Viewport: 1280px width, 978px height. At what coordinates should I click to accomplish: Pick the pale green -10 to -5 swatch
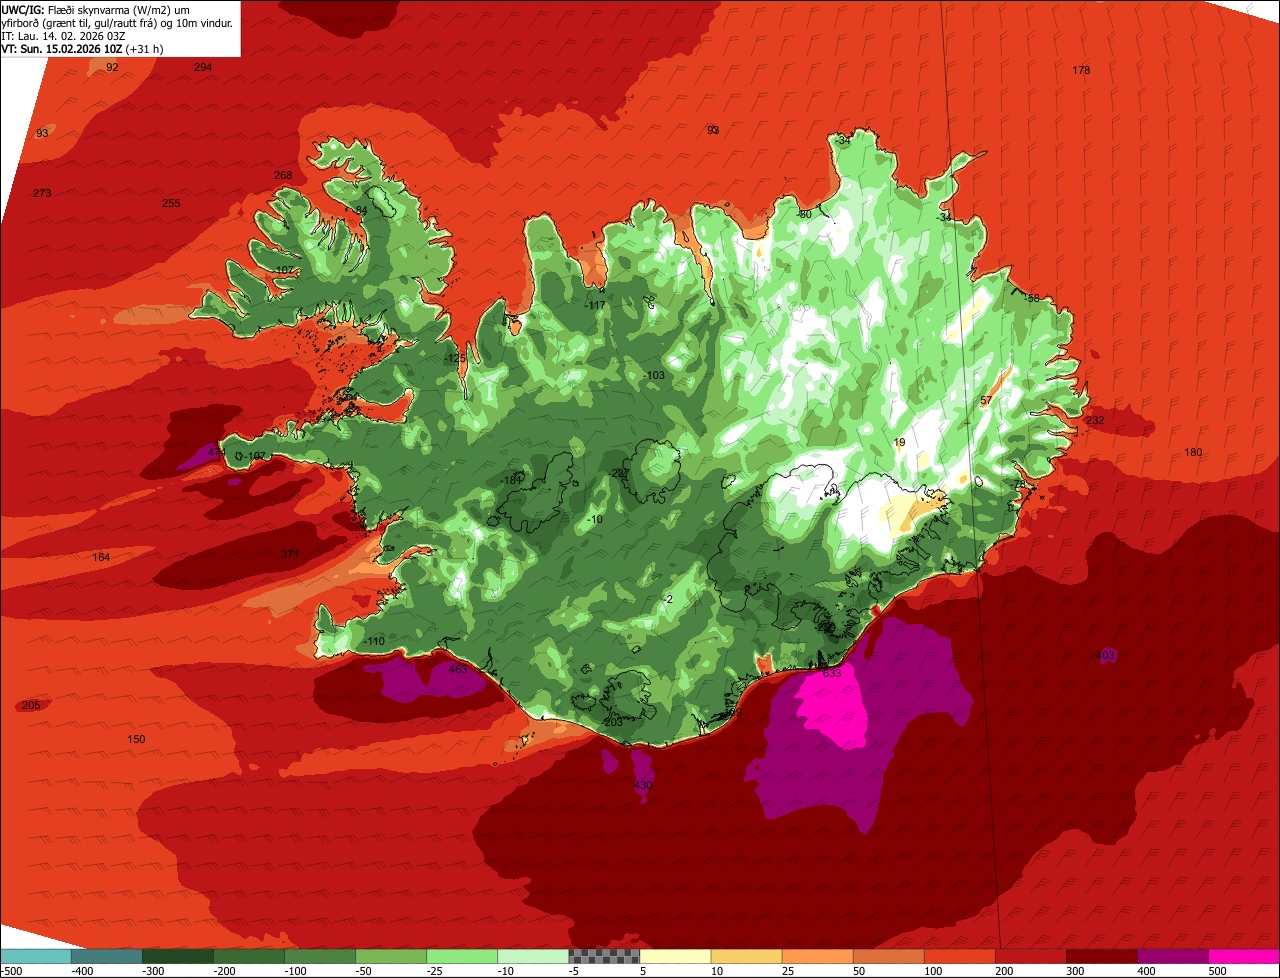(533, 956)
